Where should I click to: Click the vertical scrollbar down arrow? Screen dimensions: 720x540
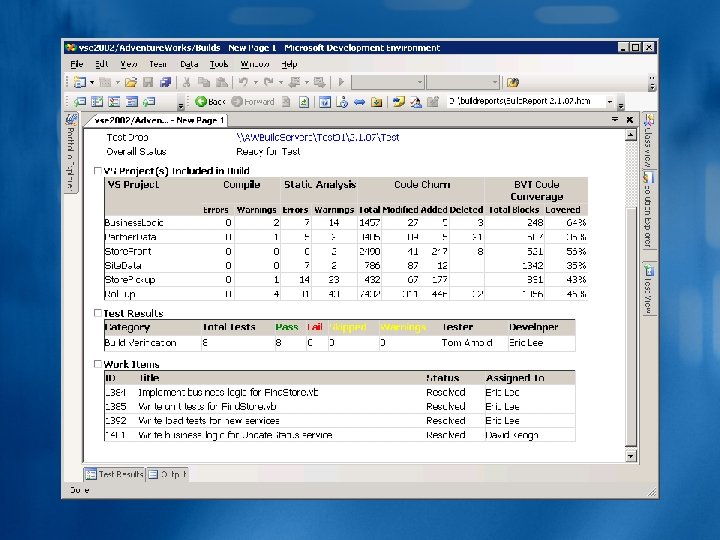(630, 456)
